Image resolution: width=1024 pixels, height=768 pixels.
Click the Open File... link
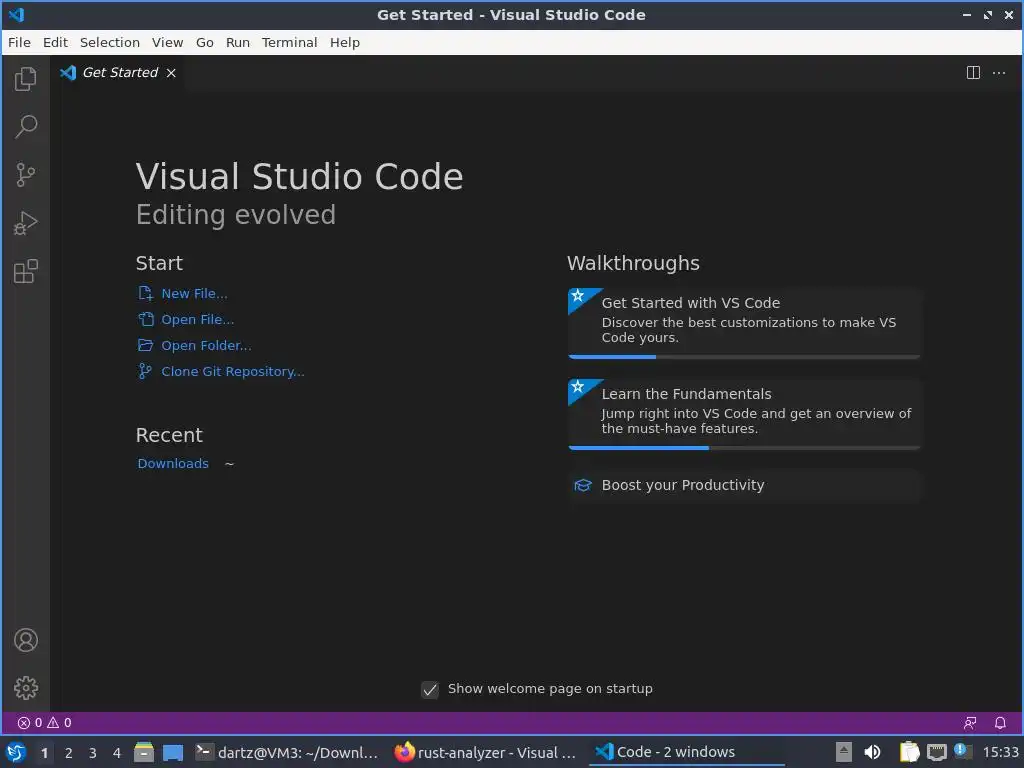tap(186, 319)
